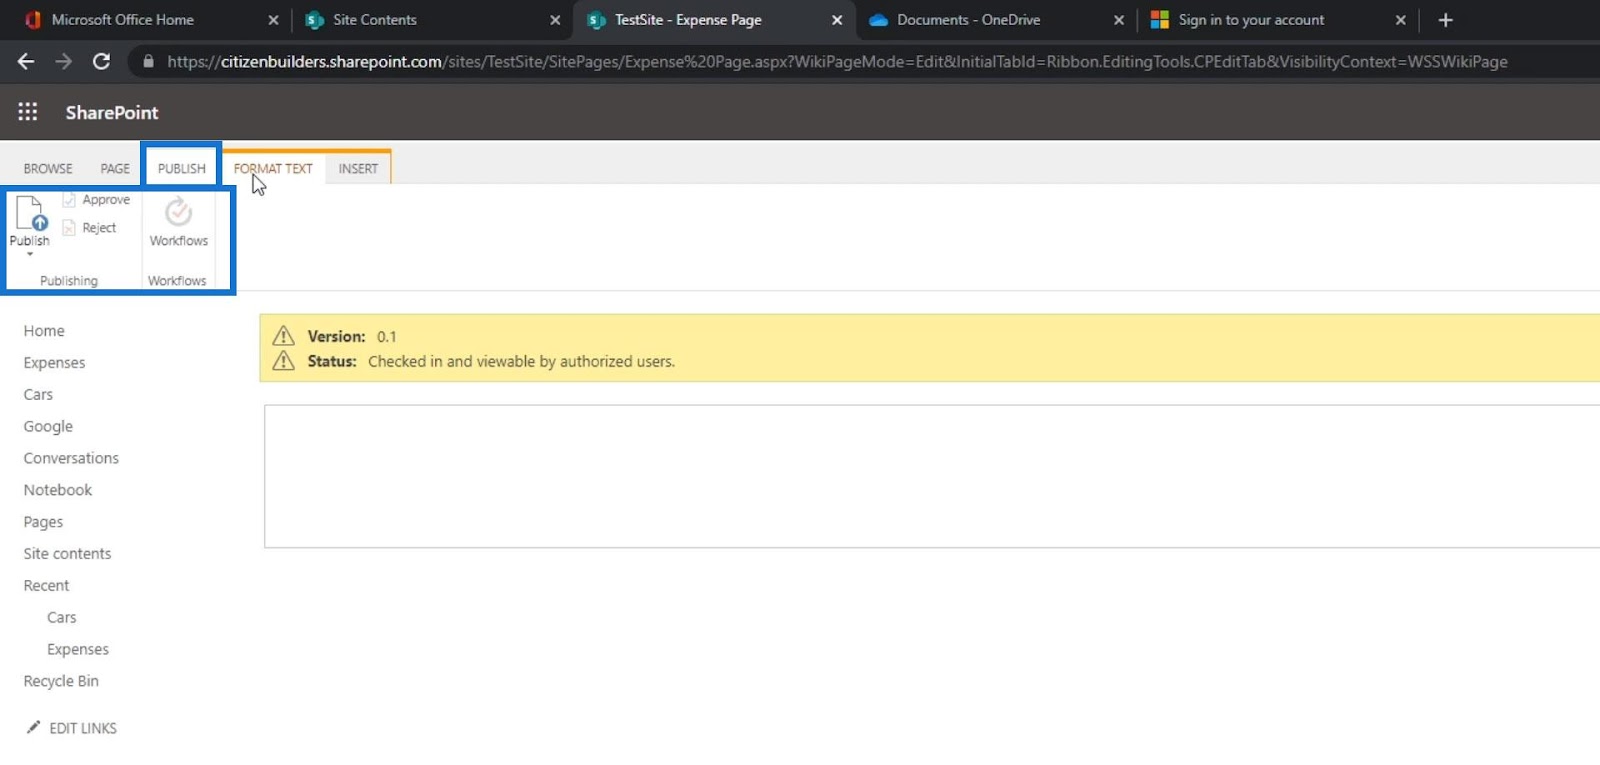Open a new browser tab
Screen dimensions: 1600x765
click(1445, 20)
